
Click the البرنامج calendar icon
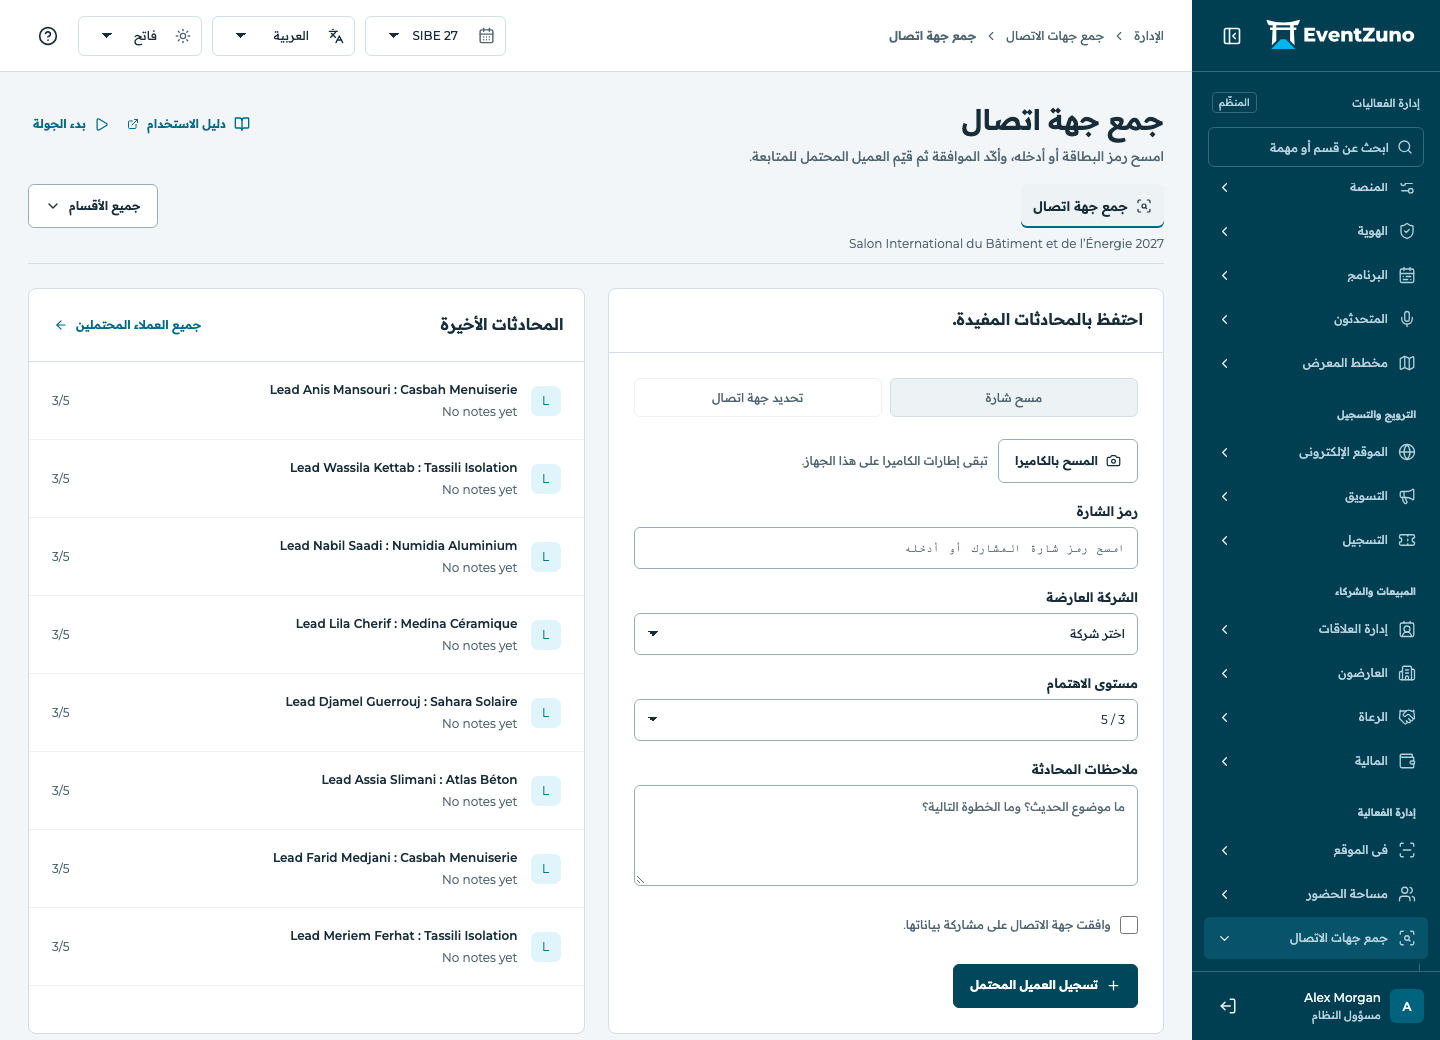point(1407,276)
